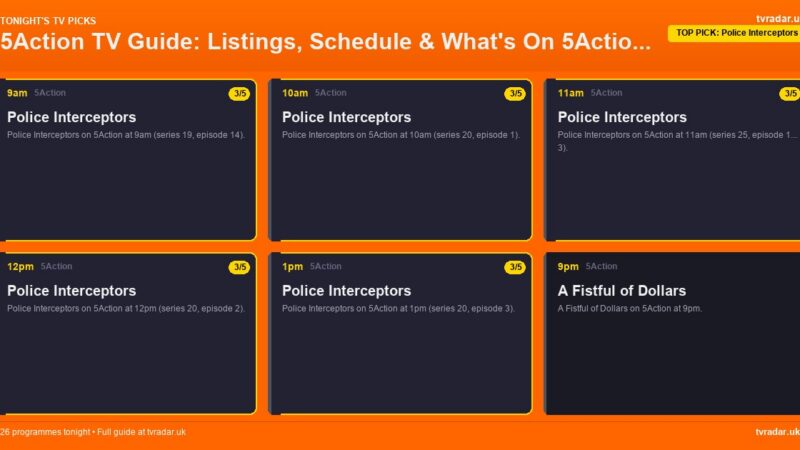Select the 12pm time label

click(x=20, y=266)
